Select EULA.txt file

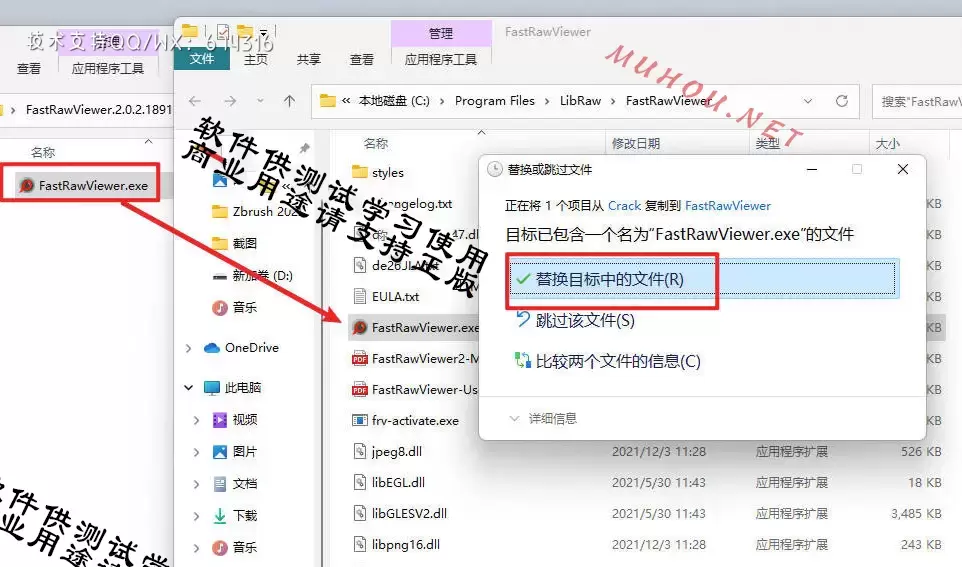pyautogui.click(x=387, y=296)
